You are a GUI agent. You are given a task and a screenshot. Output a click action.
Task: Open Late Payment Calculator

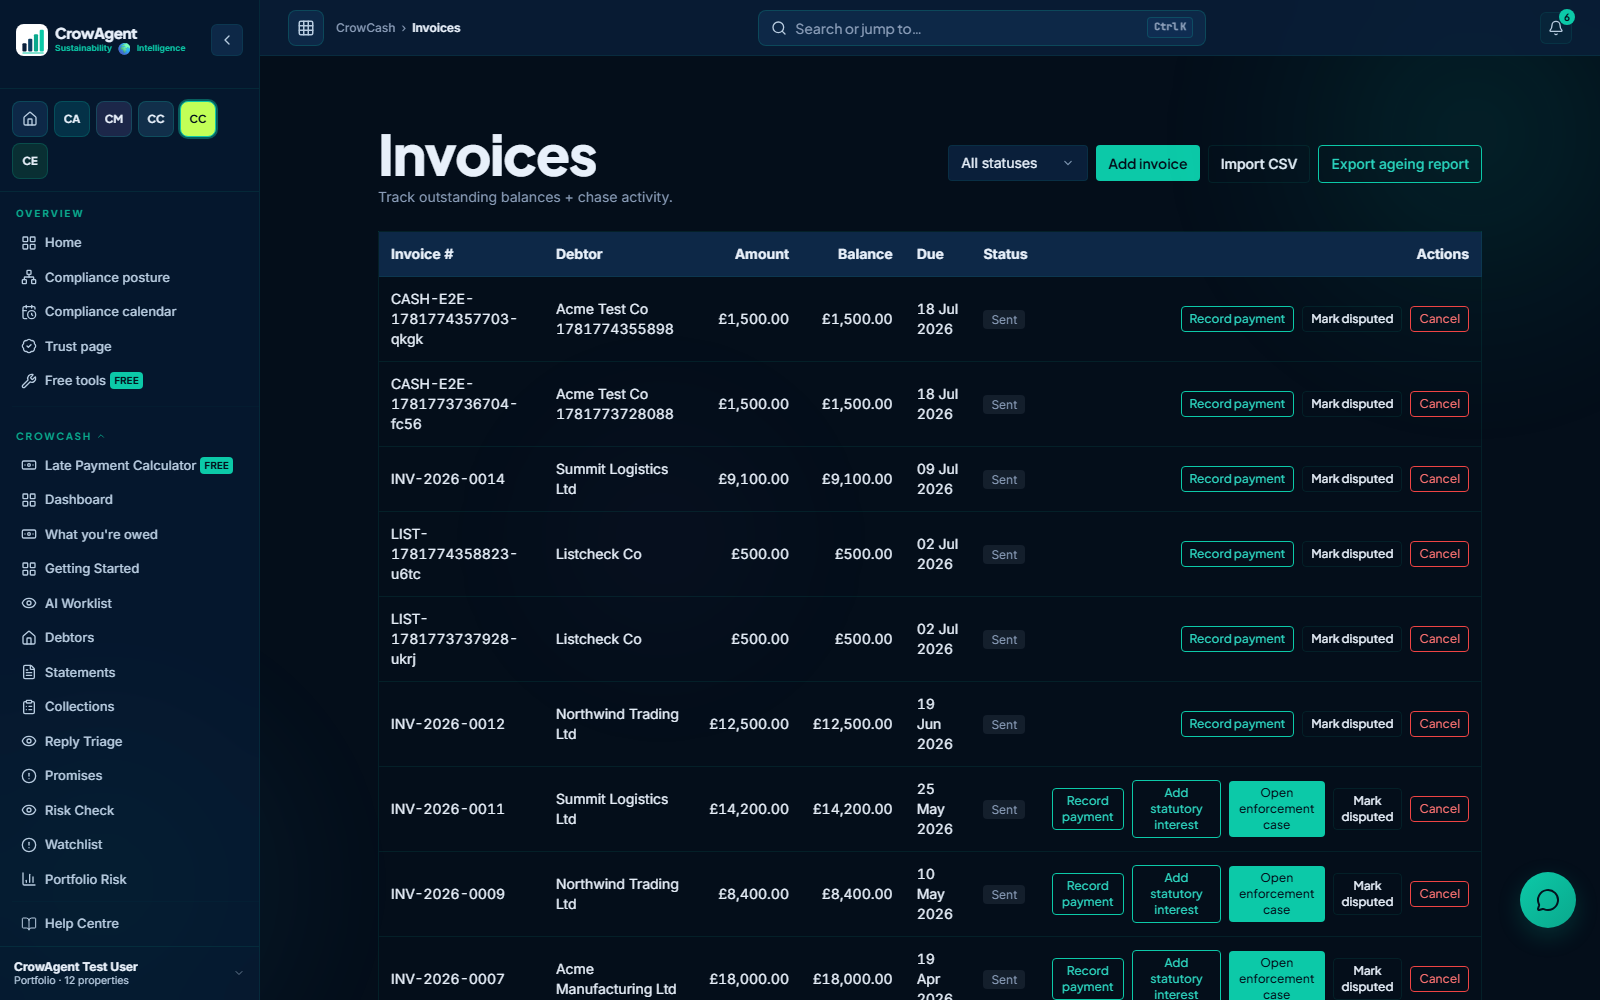coord(120,466)
